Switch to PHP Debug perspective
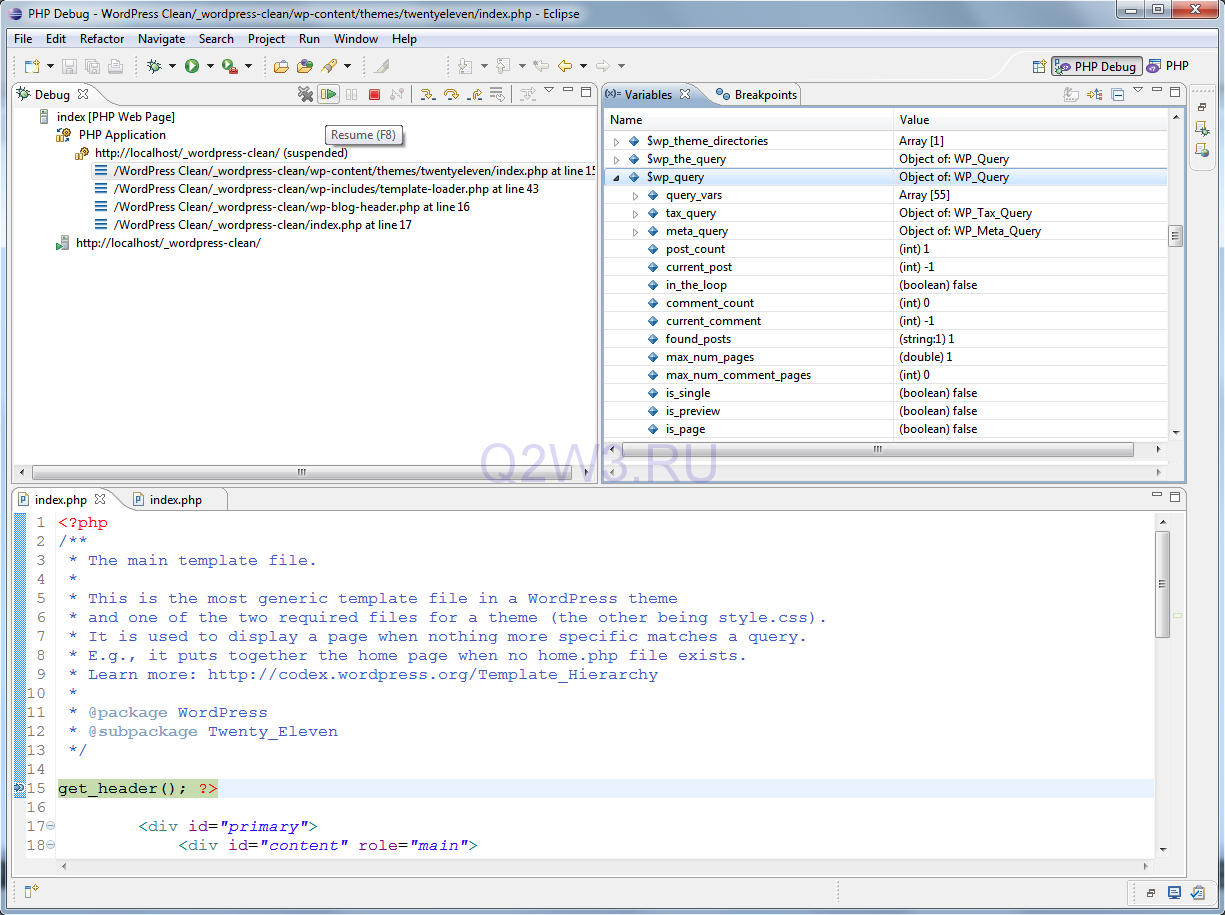 coord(1095,66)
